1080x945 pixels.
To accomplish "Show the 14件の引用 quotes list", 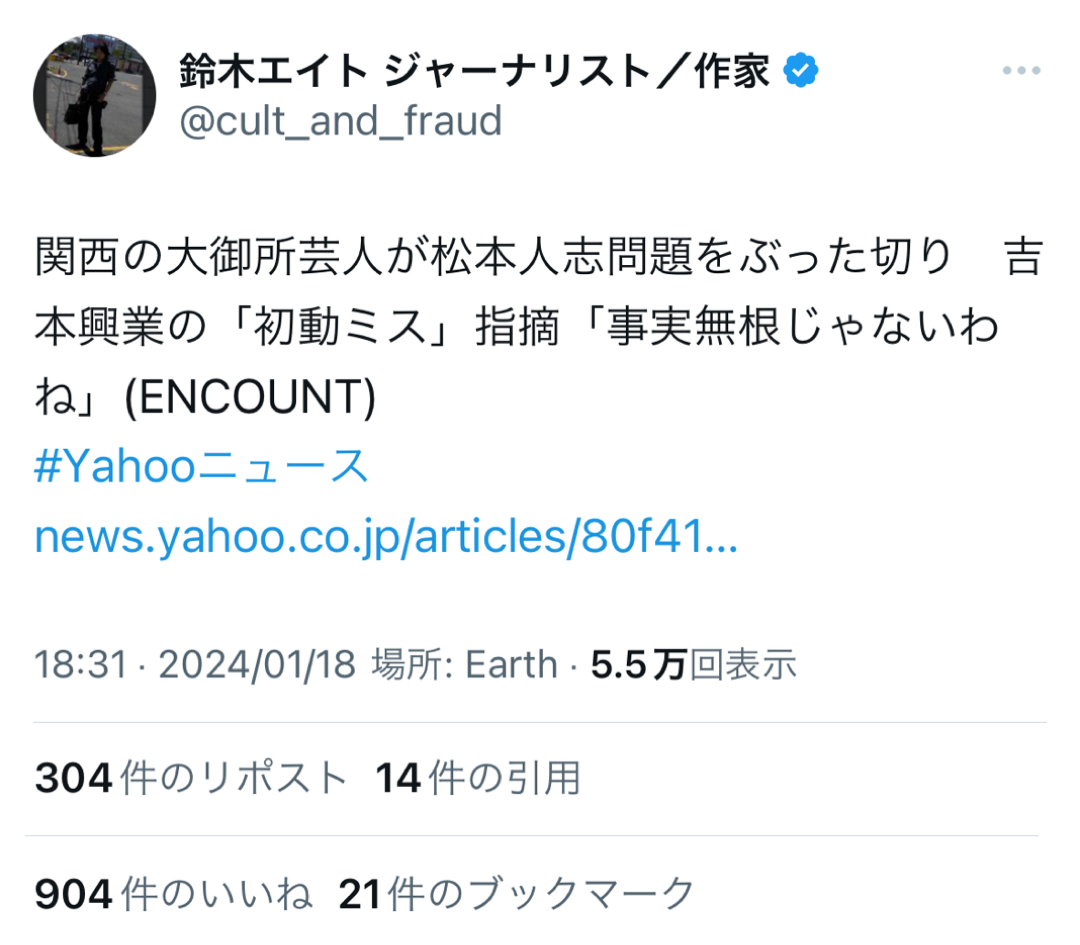I will tap(478, 778).
